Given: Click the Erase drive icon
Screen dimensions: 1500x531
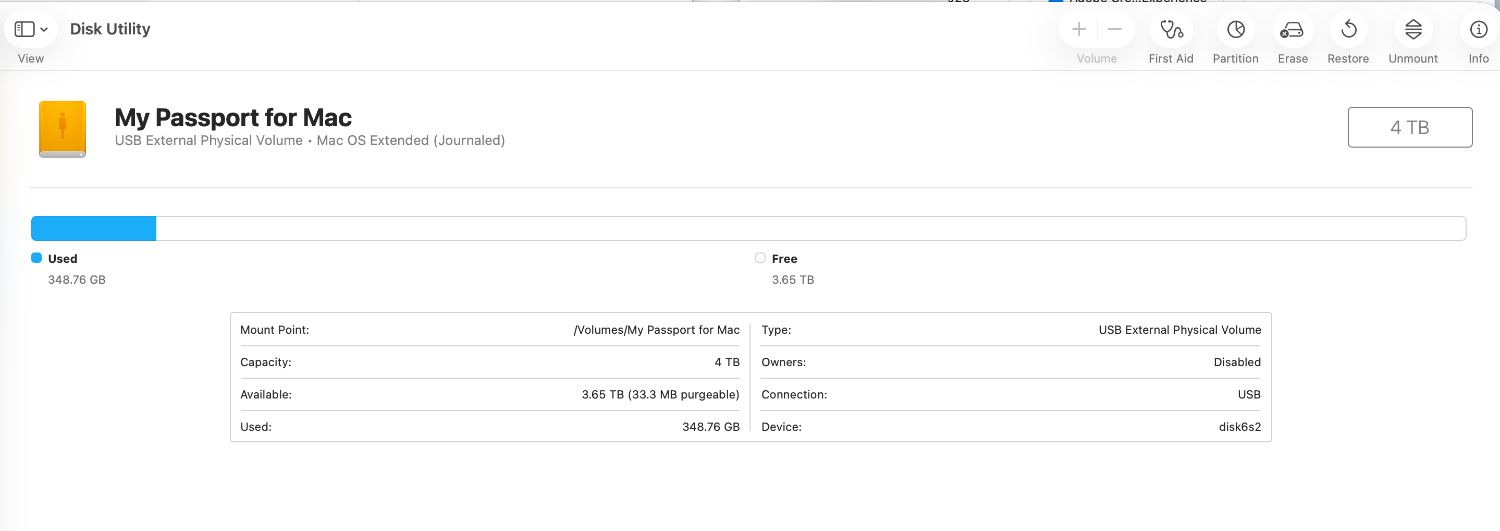Looking at the screenshot, I should pos(1292,30).
